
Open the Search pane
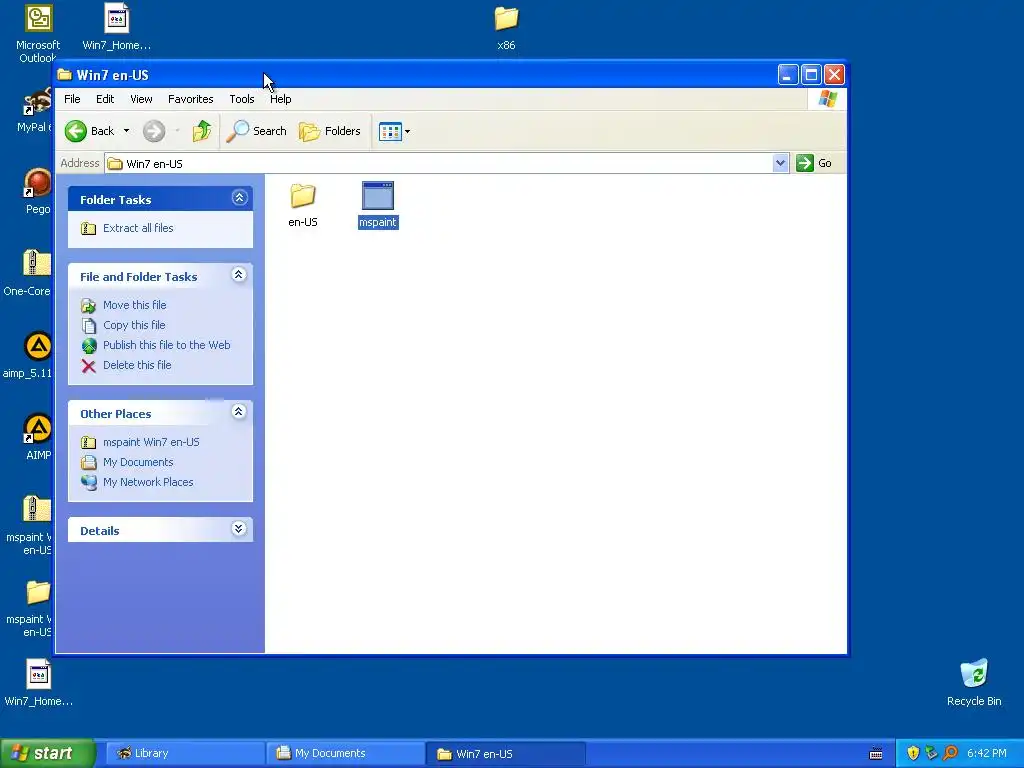coord(256,131)
